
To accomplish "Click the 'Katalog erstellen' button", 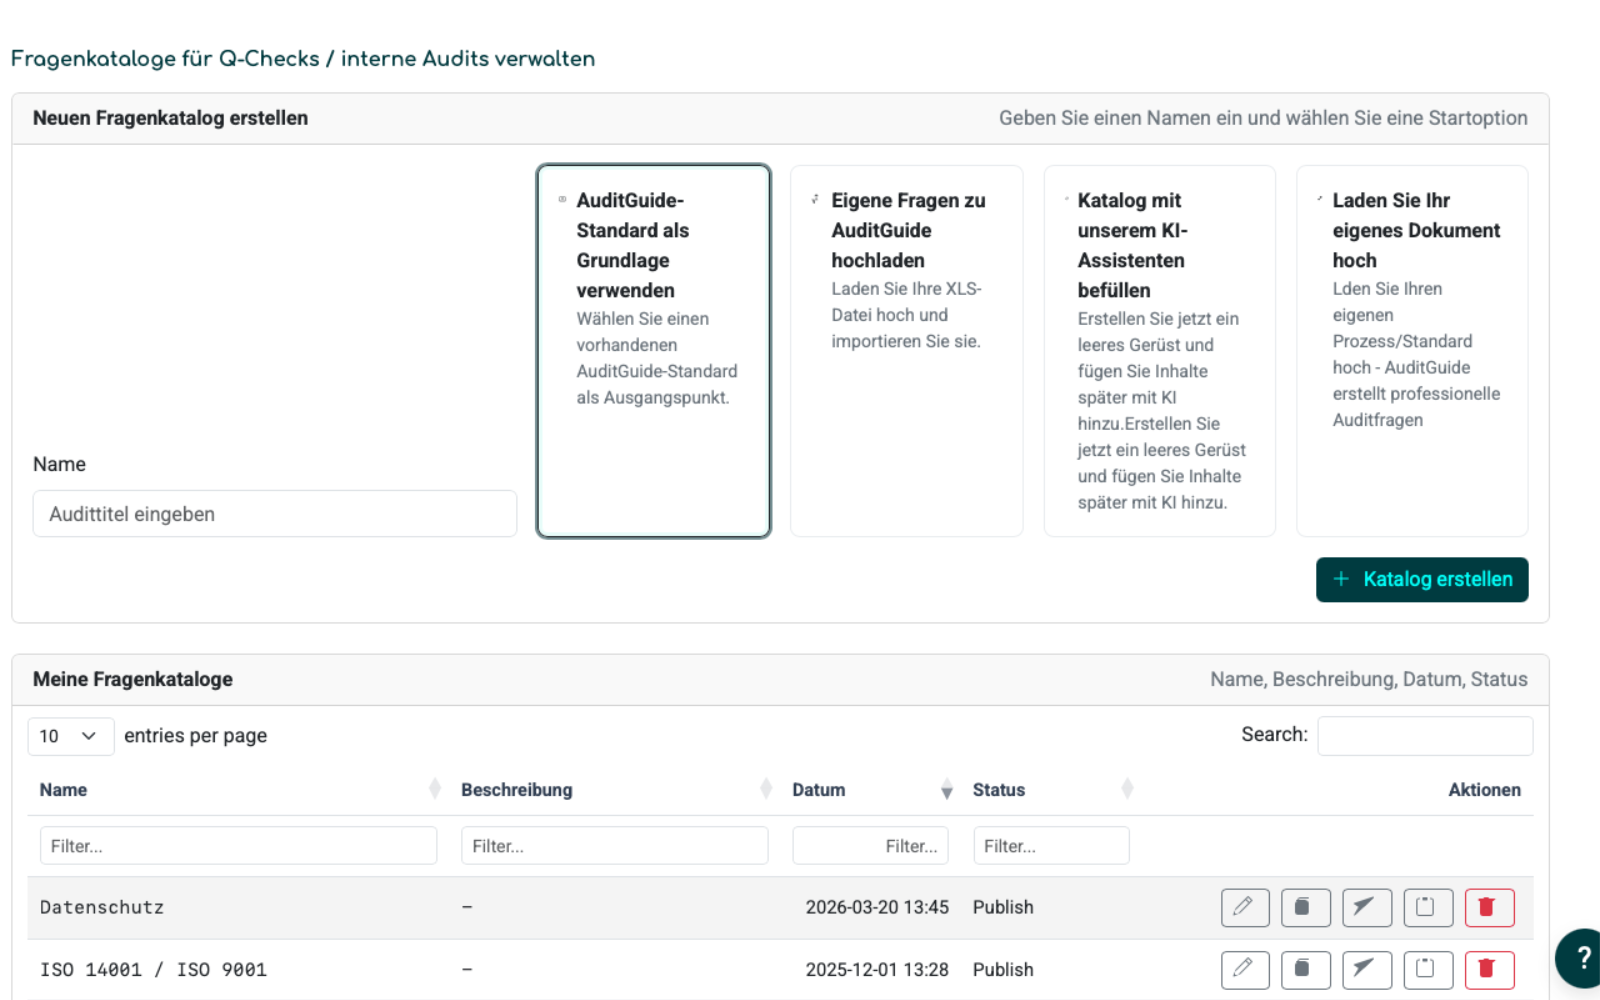I will coord(1421,579).
